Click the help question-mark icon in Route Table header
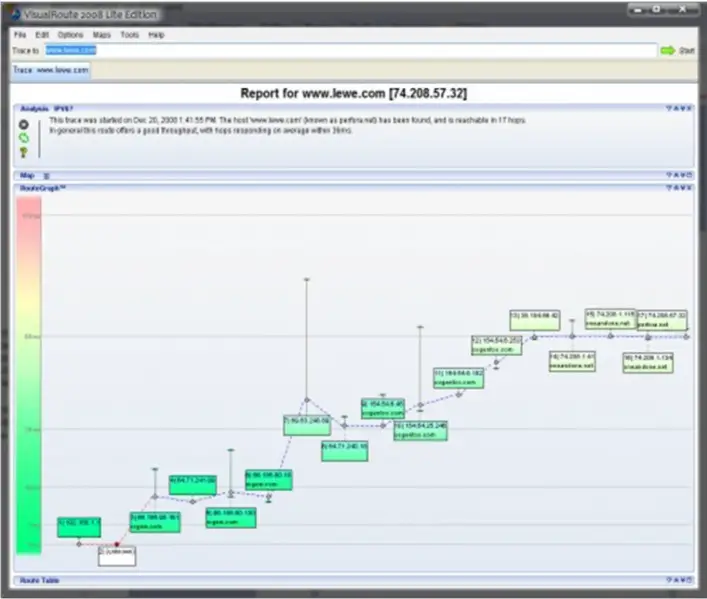The height and width of the screenshot is (599, 707). click(669, 580)
